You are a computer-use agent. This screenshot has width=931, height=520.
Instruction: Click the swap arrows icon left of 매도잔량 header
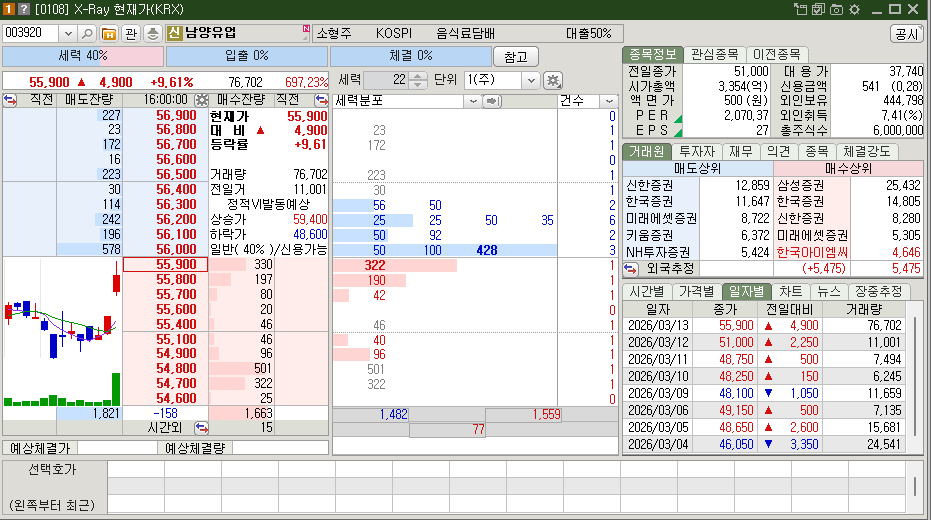tap(10, 100)
